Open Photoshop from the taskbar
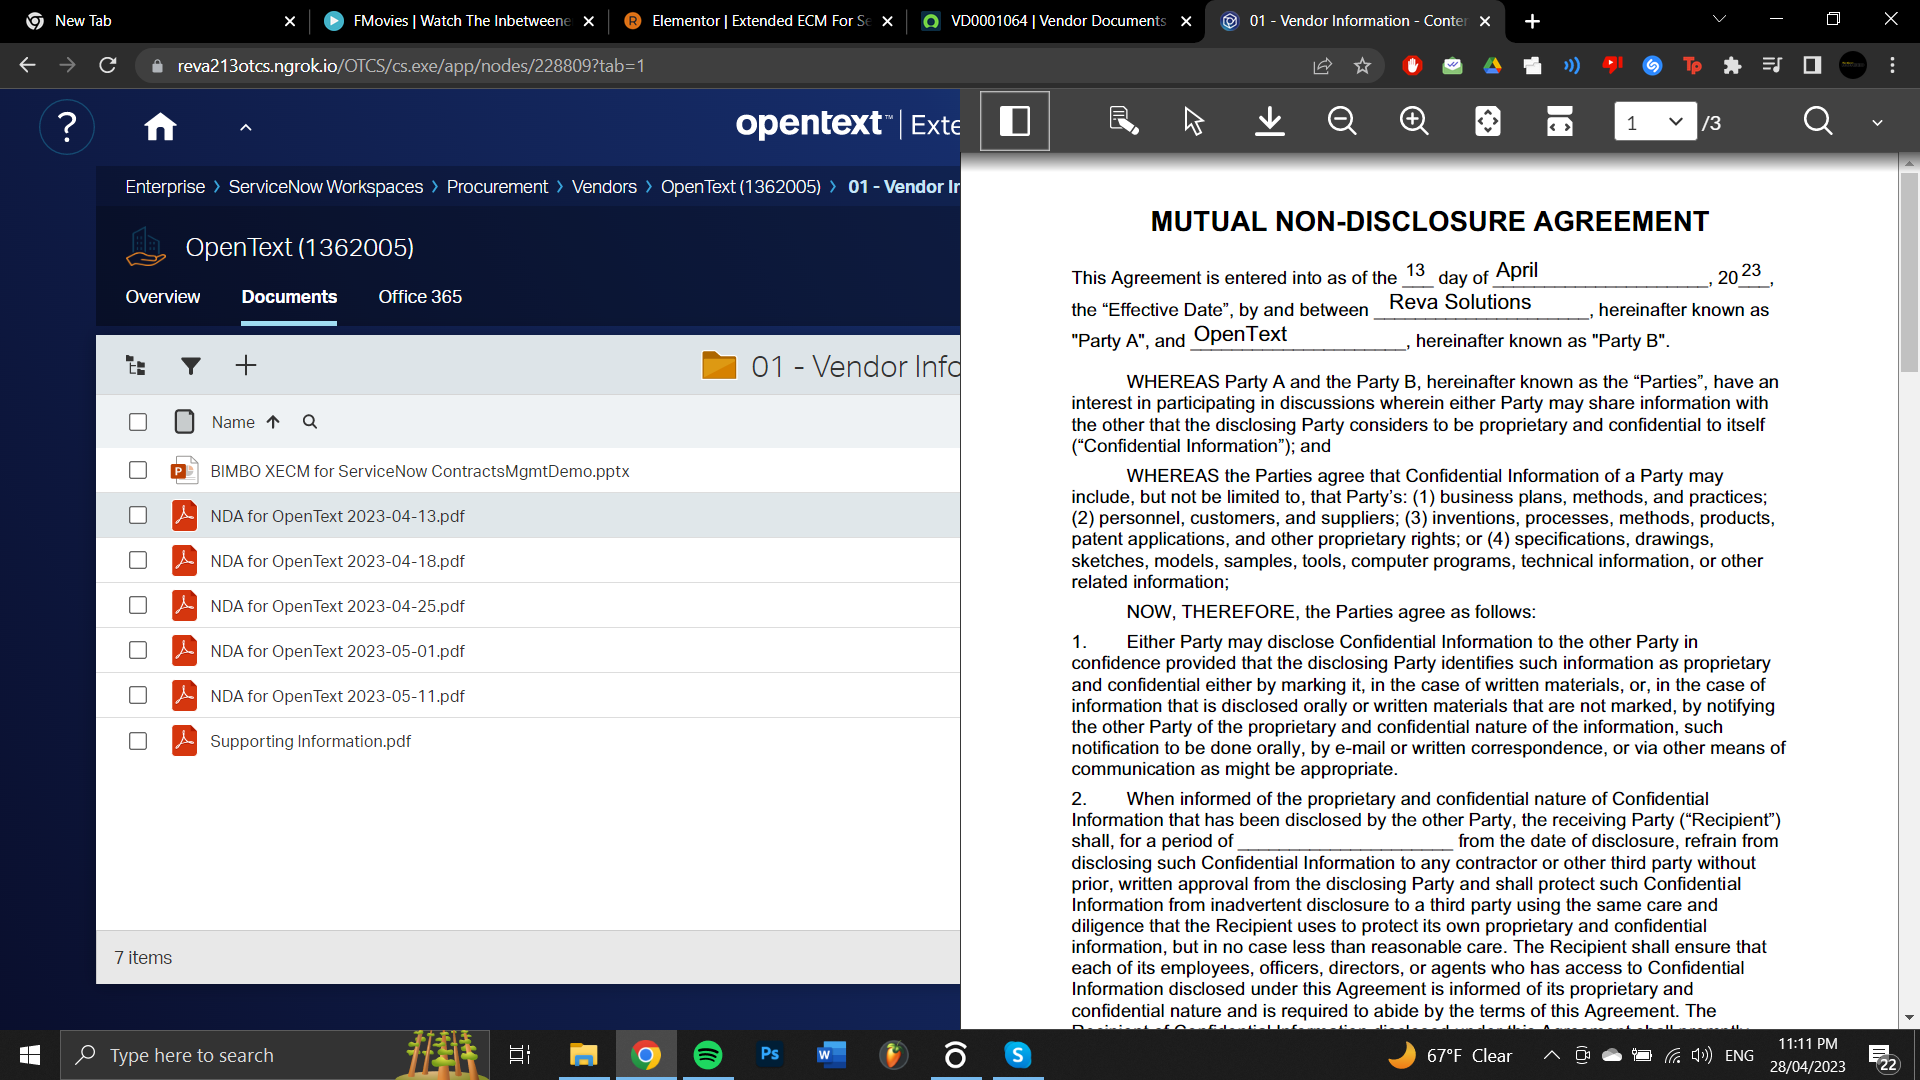The image size is (1920, 1080). pos(770,1055)
